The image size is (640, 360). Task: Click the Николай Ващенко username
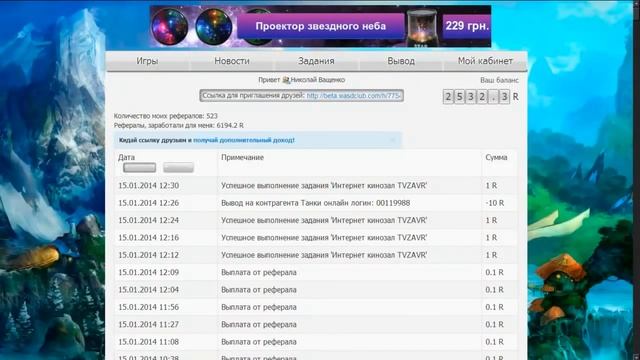tap(318, 80)
